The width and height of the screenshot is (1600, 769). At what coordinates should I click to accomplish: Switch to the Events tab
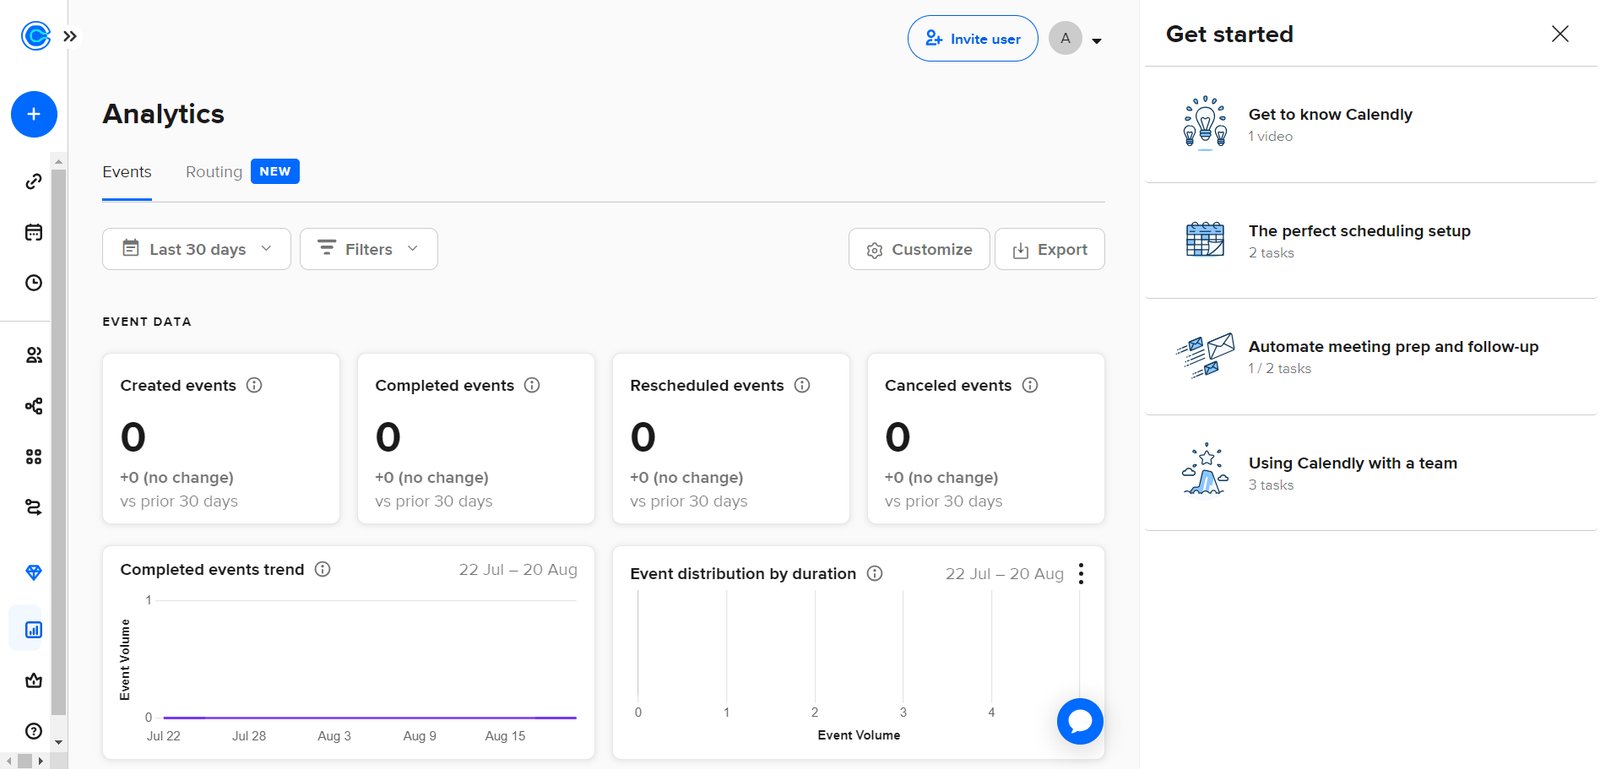coord(127,172)
